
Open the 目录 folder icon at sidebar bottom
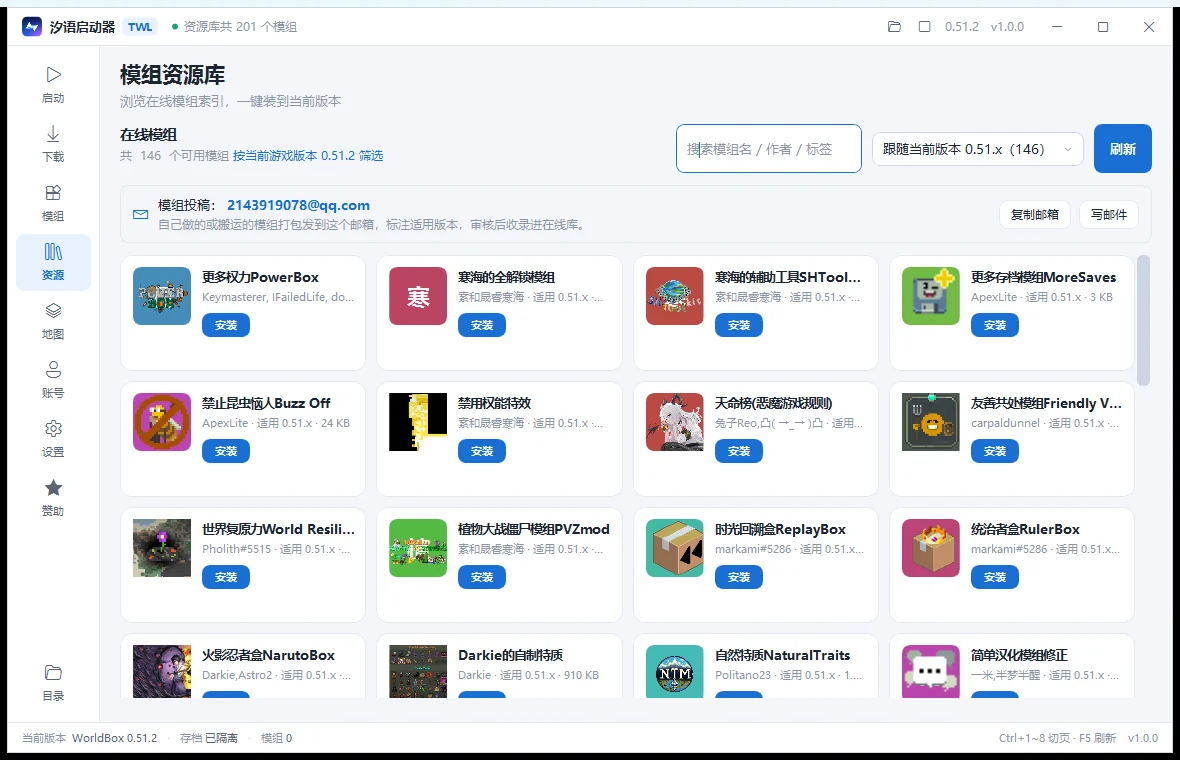(53, 682)
